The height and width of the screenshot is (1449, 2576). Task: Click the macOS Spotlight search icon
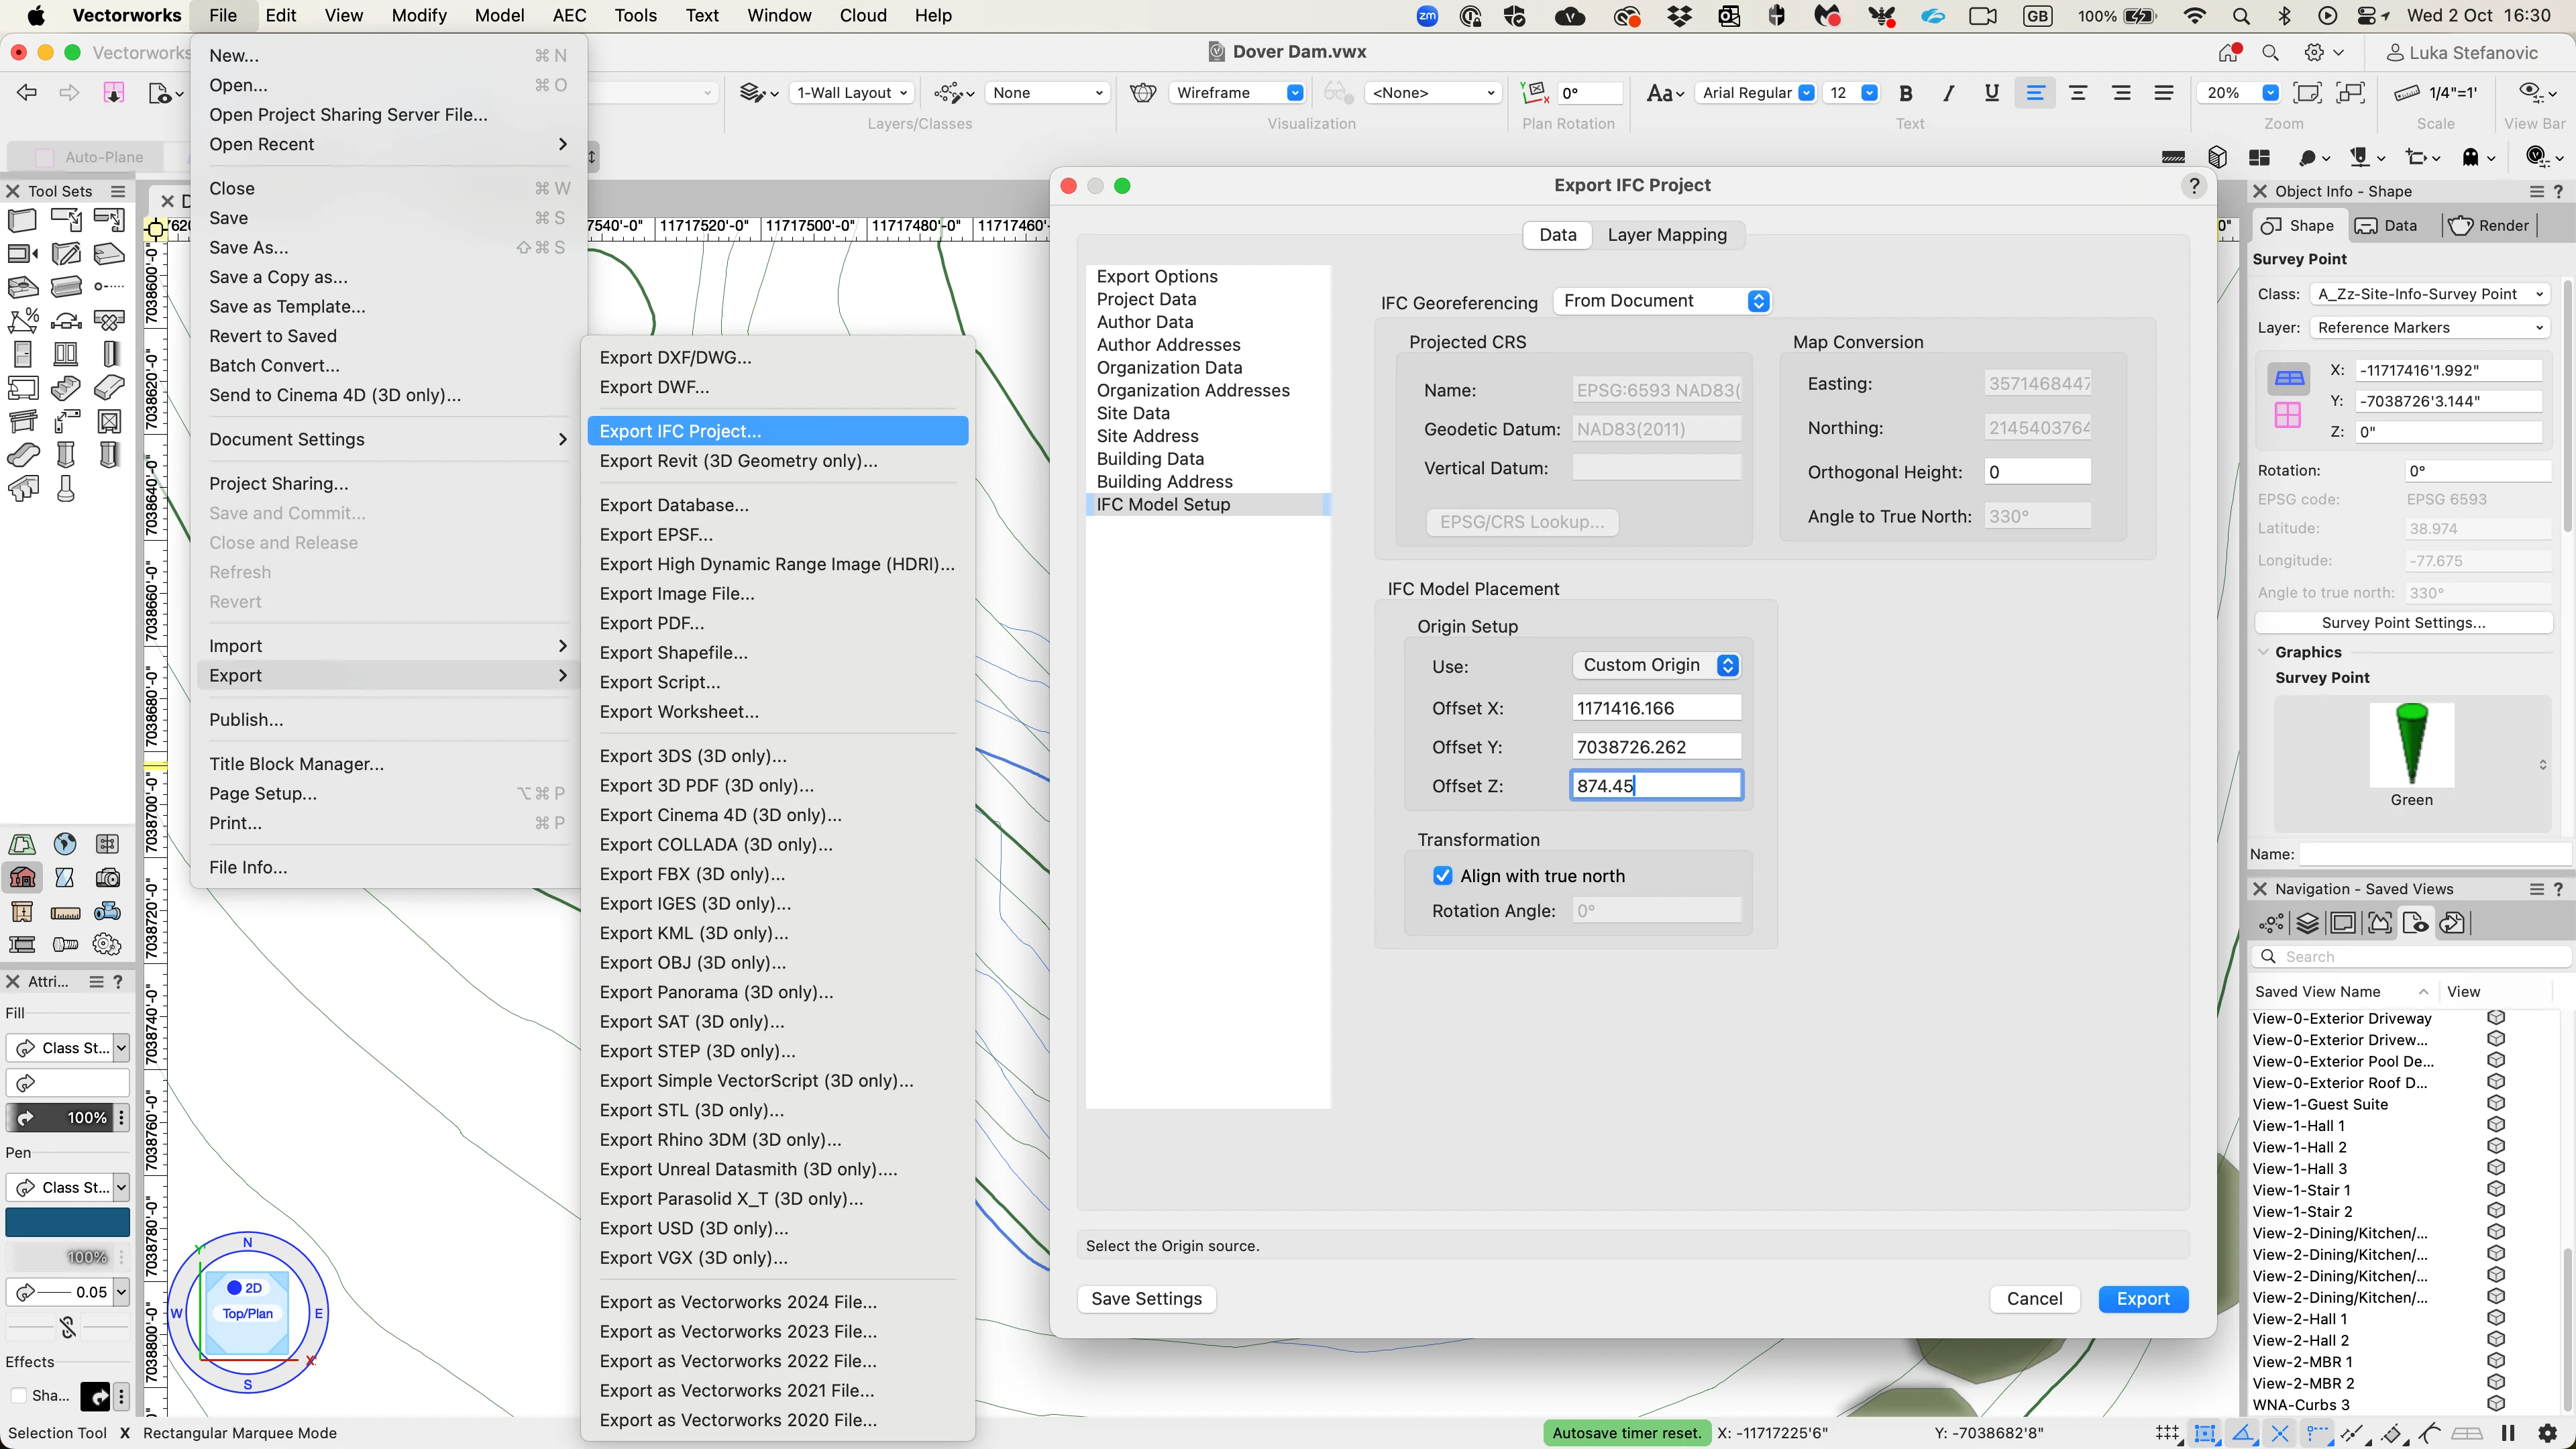click(2241, 16)
